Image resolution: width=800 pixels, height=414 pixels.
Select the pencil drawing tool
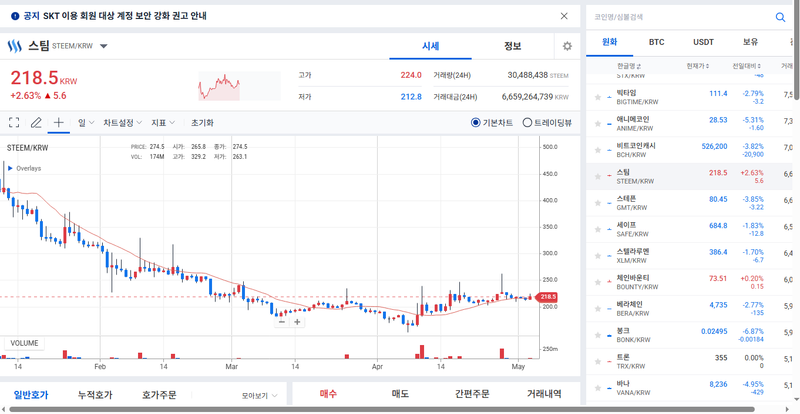[x=36, y=123]
